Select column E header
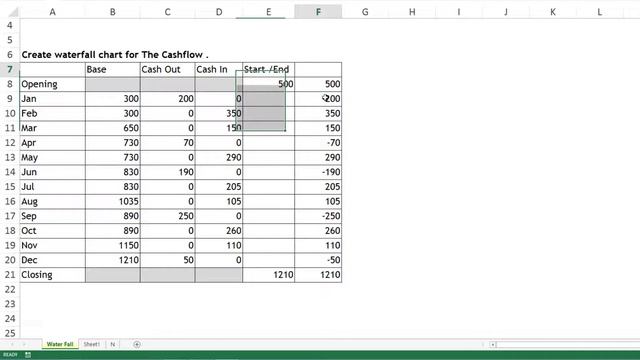 269,12
